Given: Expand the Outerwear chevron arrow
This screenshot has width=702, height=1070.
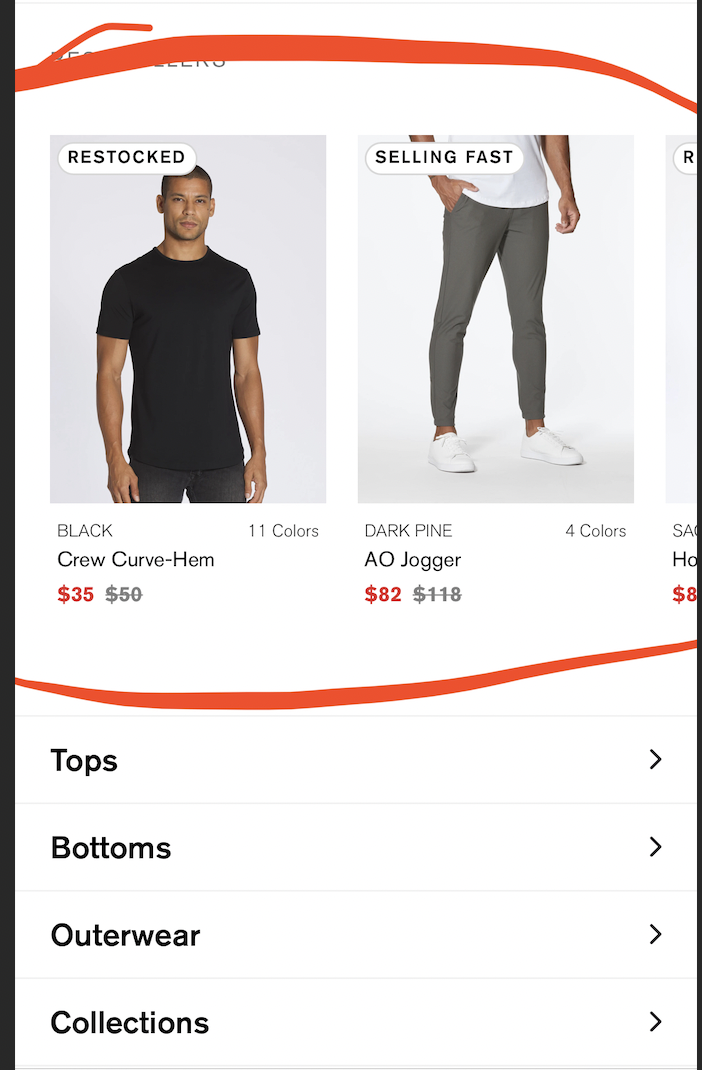Looking at the screenshot, I should (655, 934).
